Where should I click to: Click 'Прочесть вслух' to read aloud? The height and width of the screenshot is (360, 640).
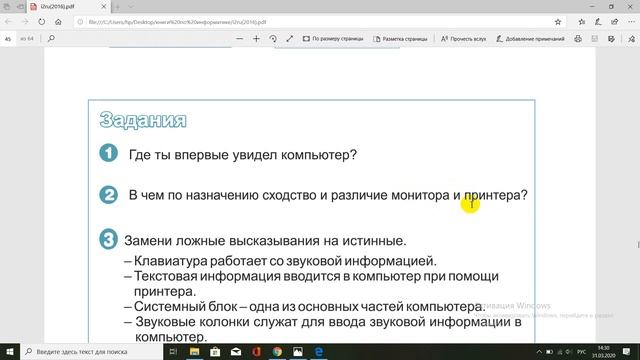click(463, 39)
